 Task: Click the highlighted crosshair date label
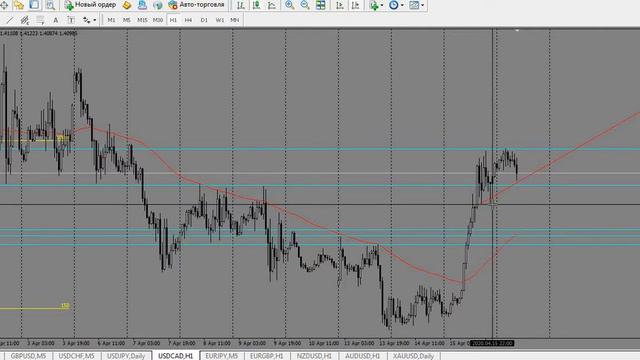[x=492, y=343]
